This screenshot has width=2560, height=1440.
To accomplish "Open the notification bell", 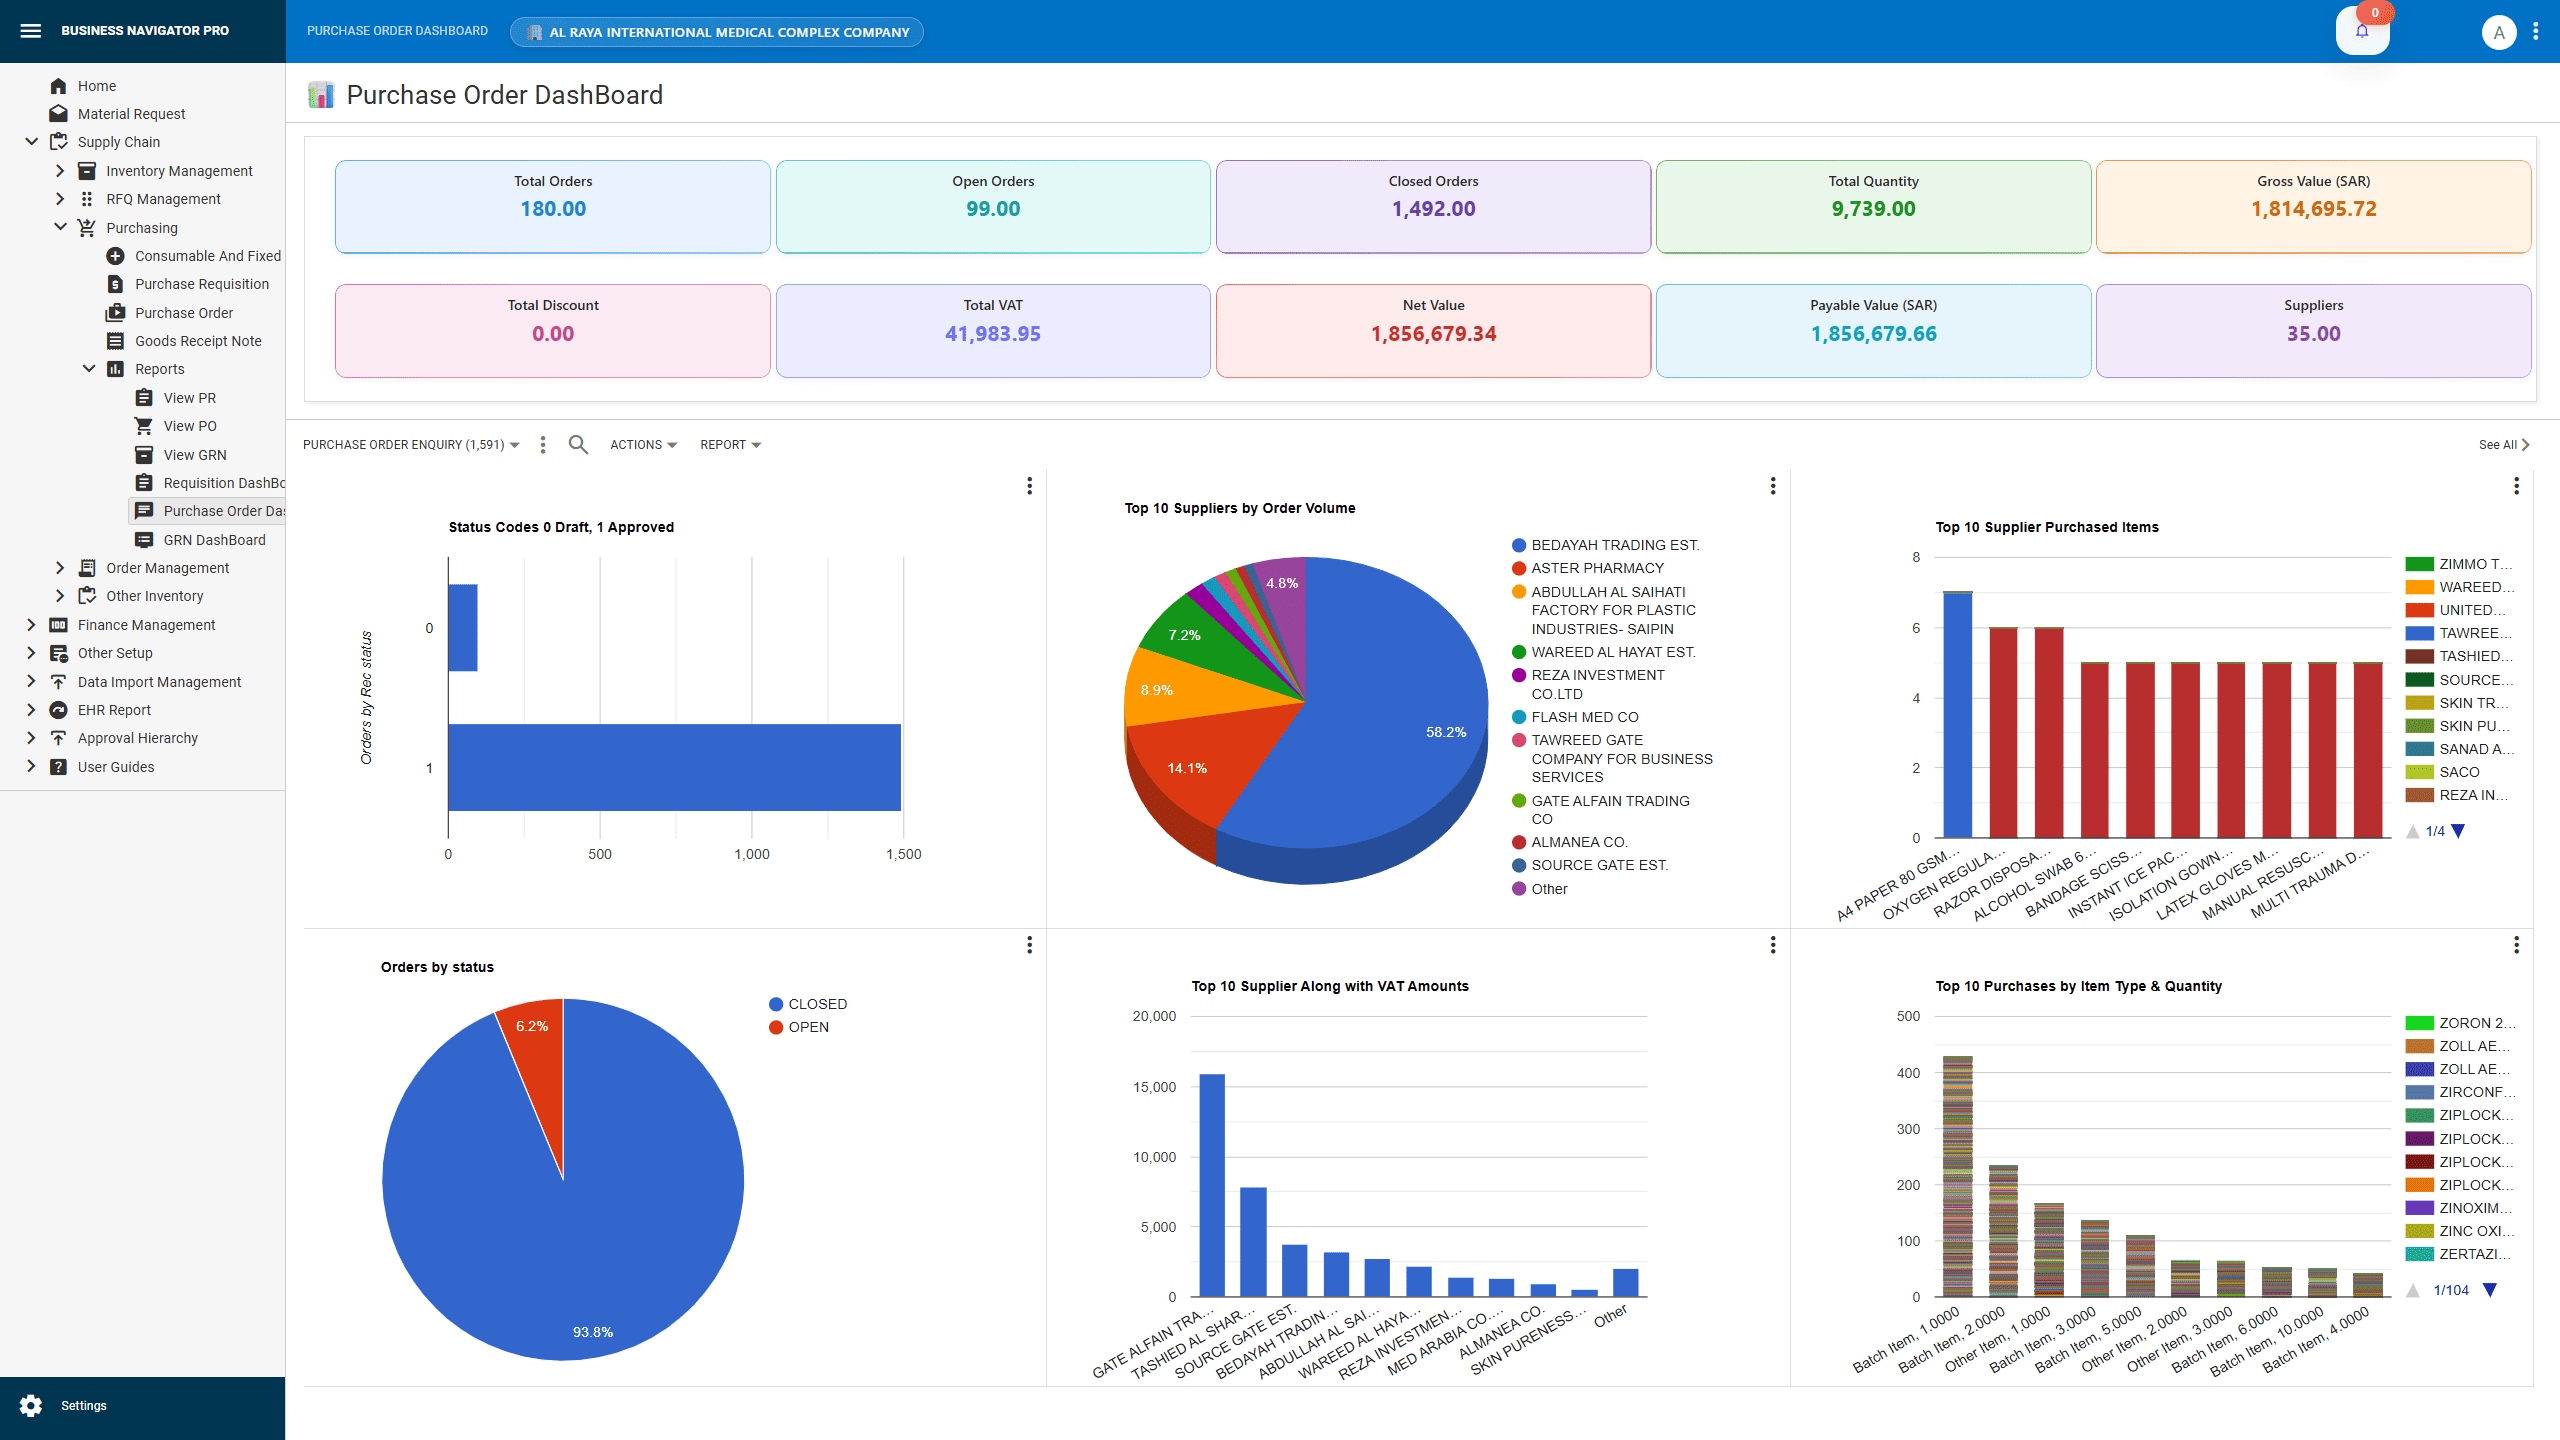I will click(2362, 30).
